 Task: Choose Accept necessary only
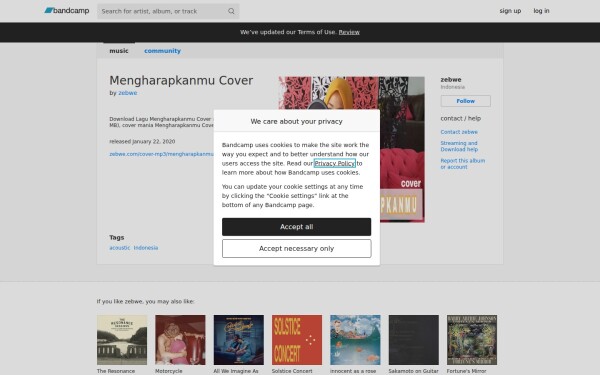297,249
